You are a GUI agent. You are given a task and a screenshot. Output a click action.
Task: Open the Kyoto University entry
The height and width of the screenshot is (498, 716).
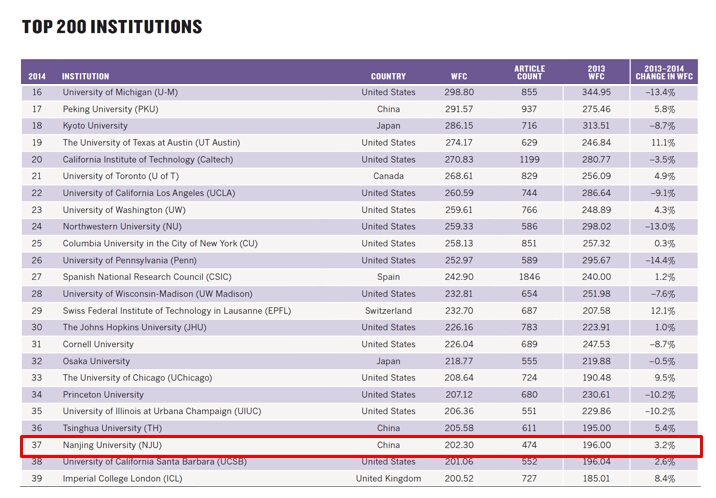[x=95, y=126]
